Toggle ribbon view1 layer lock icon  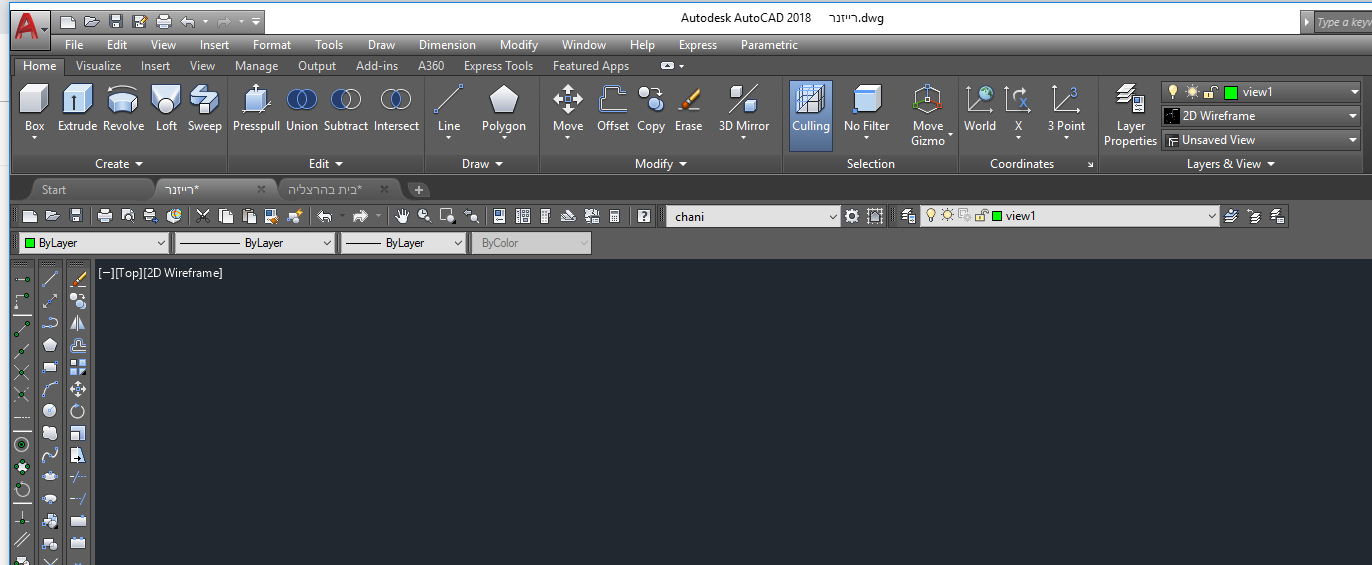1211,91
